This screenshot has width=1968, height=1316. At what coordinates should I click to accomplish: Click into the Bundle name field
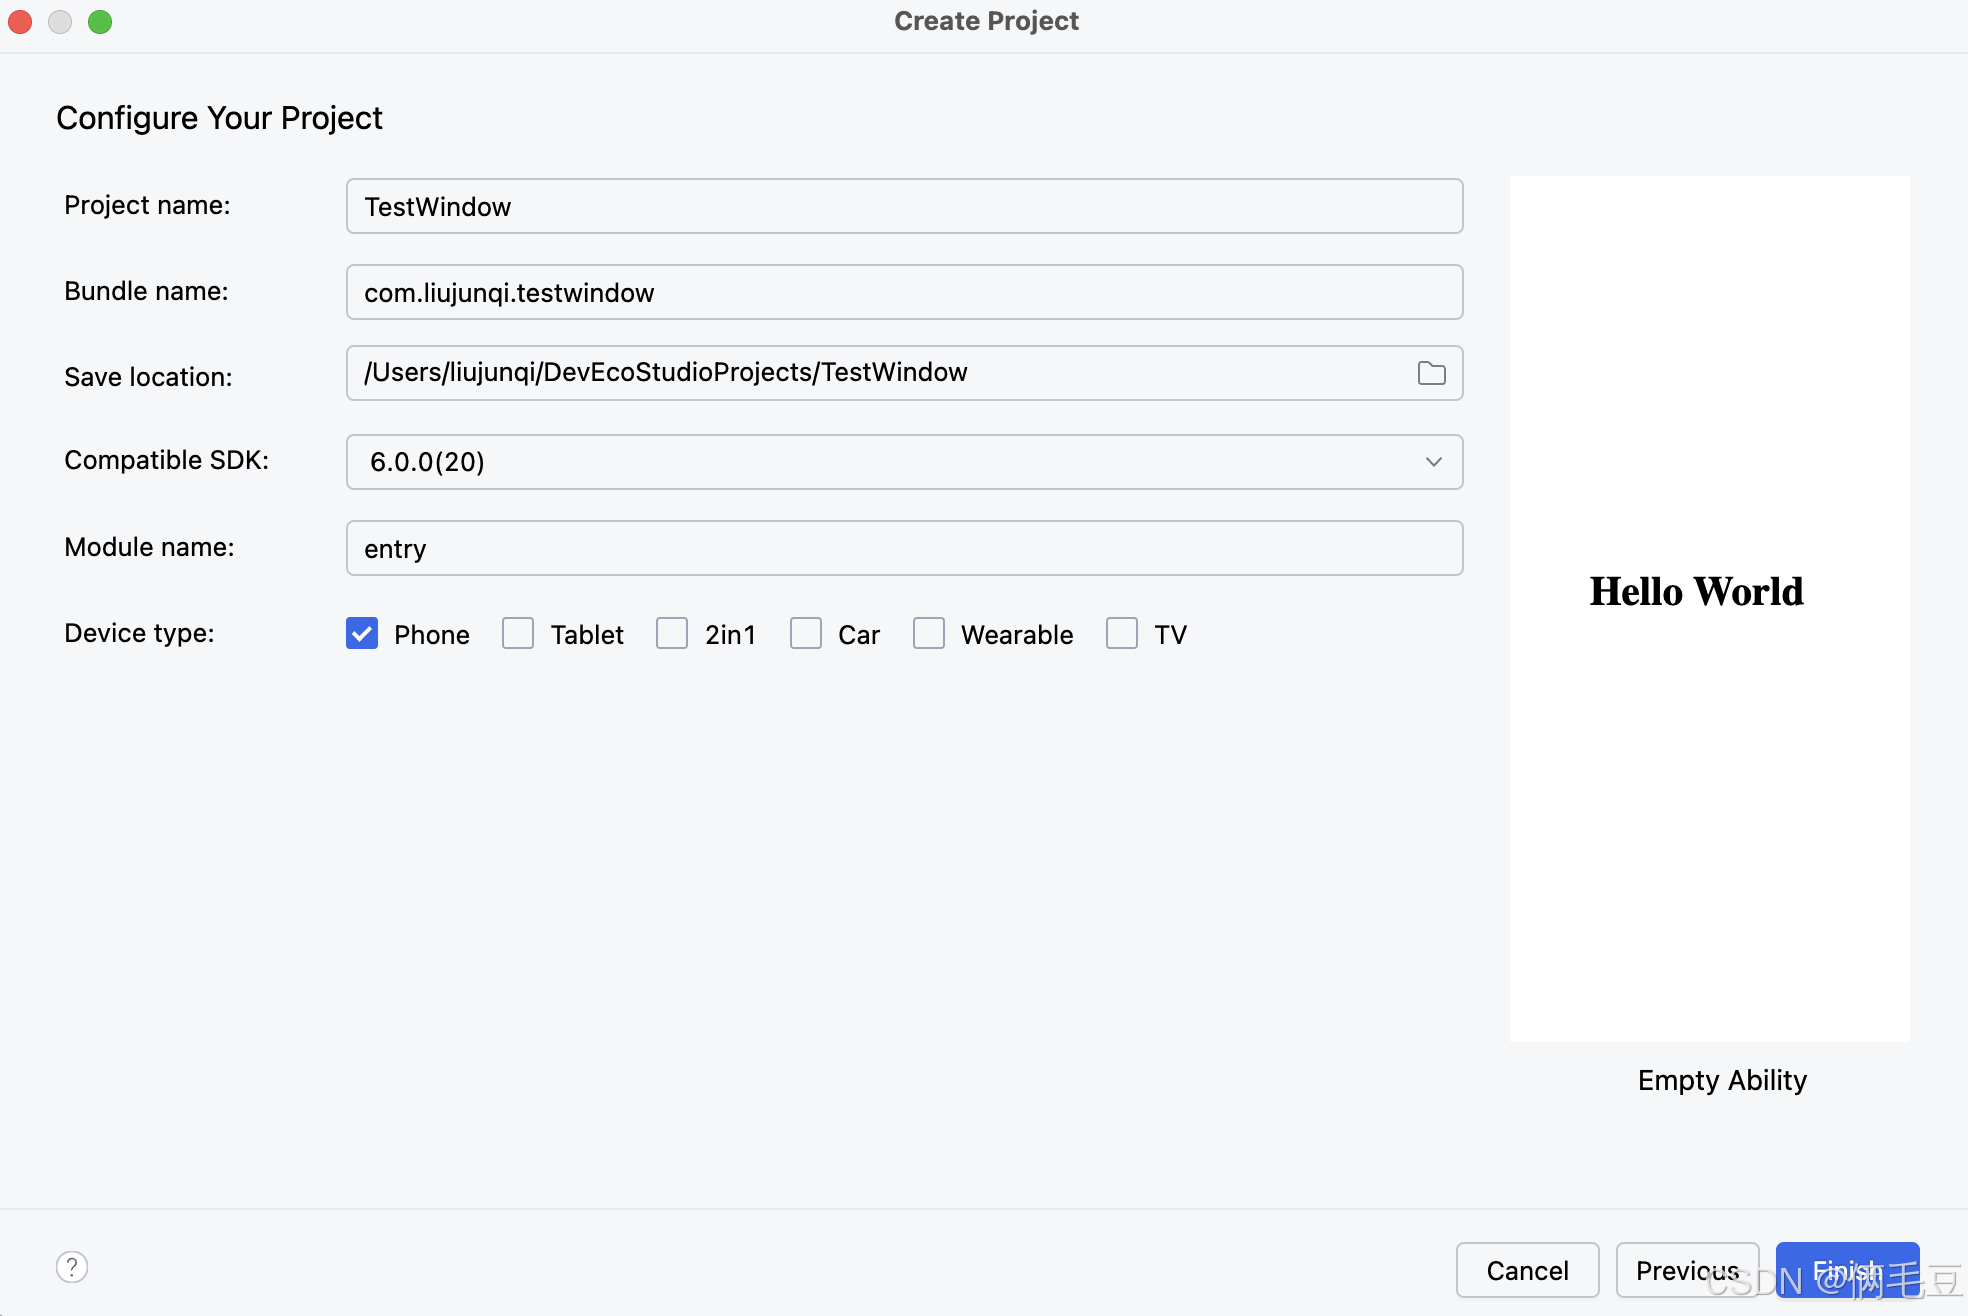pos(904,292)
